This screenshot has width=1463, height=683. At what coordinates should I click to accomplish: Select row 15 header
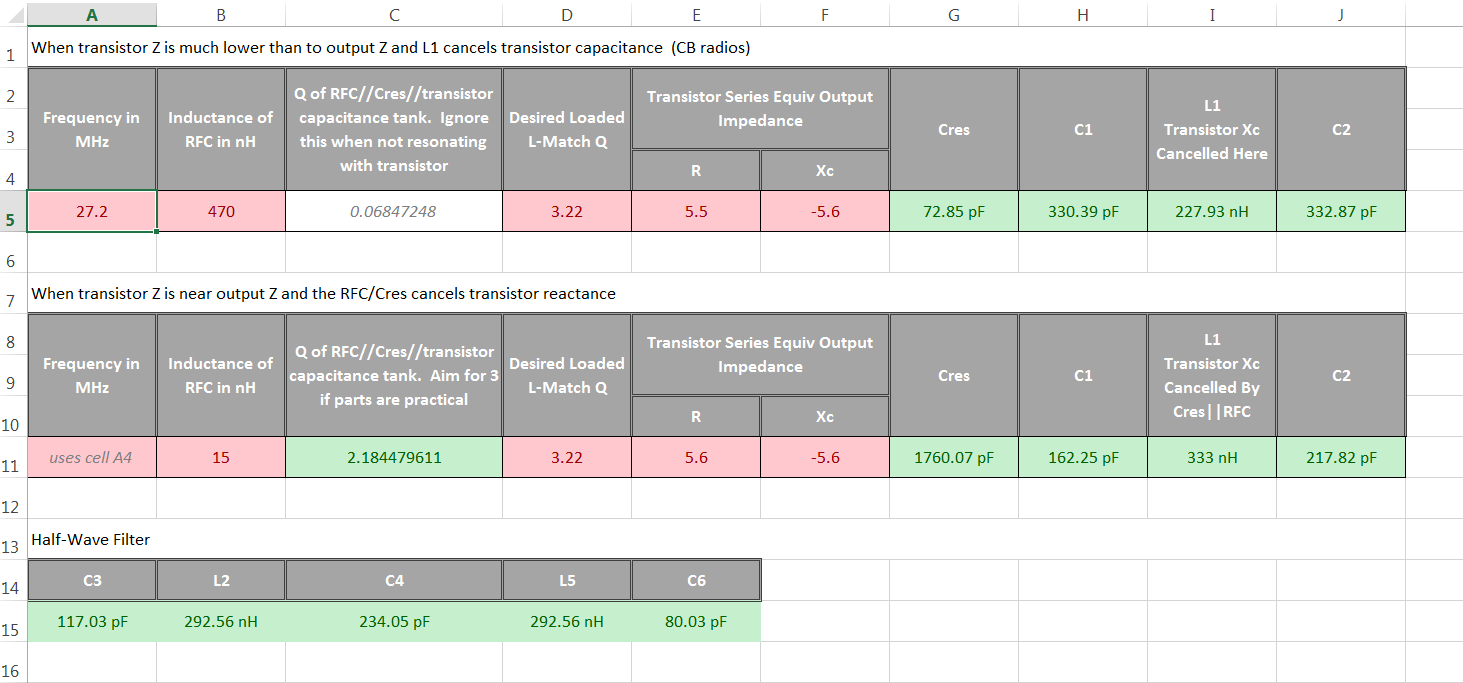(x=11, y=621)
